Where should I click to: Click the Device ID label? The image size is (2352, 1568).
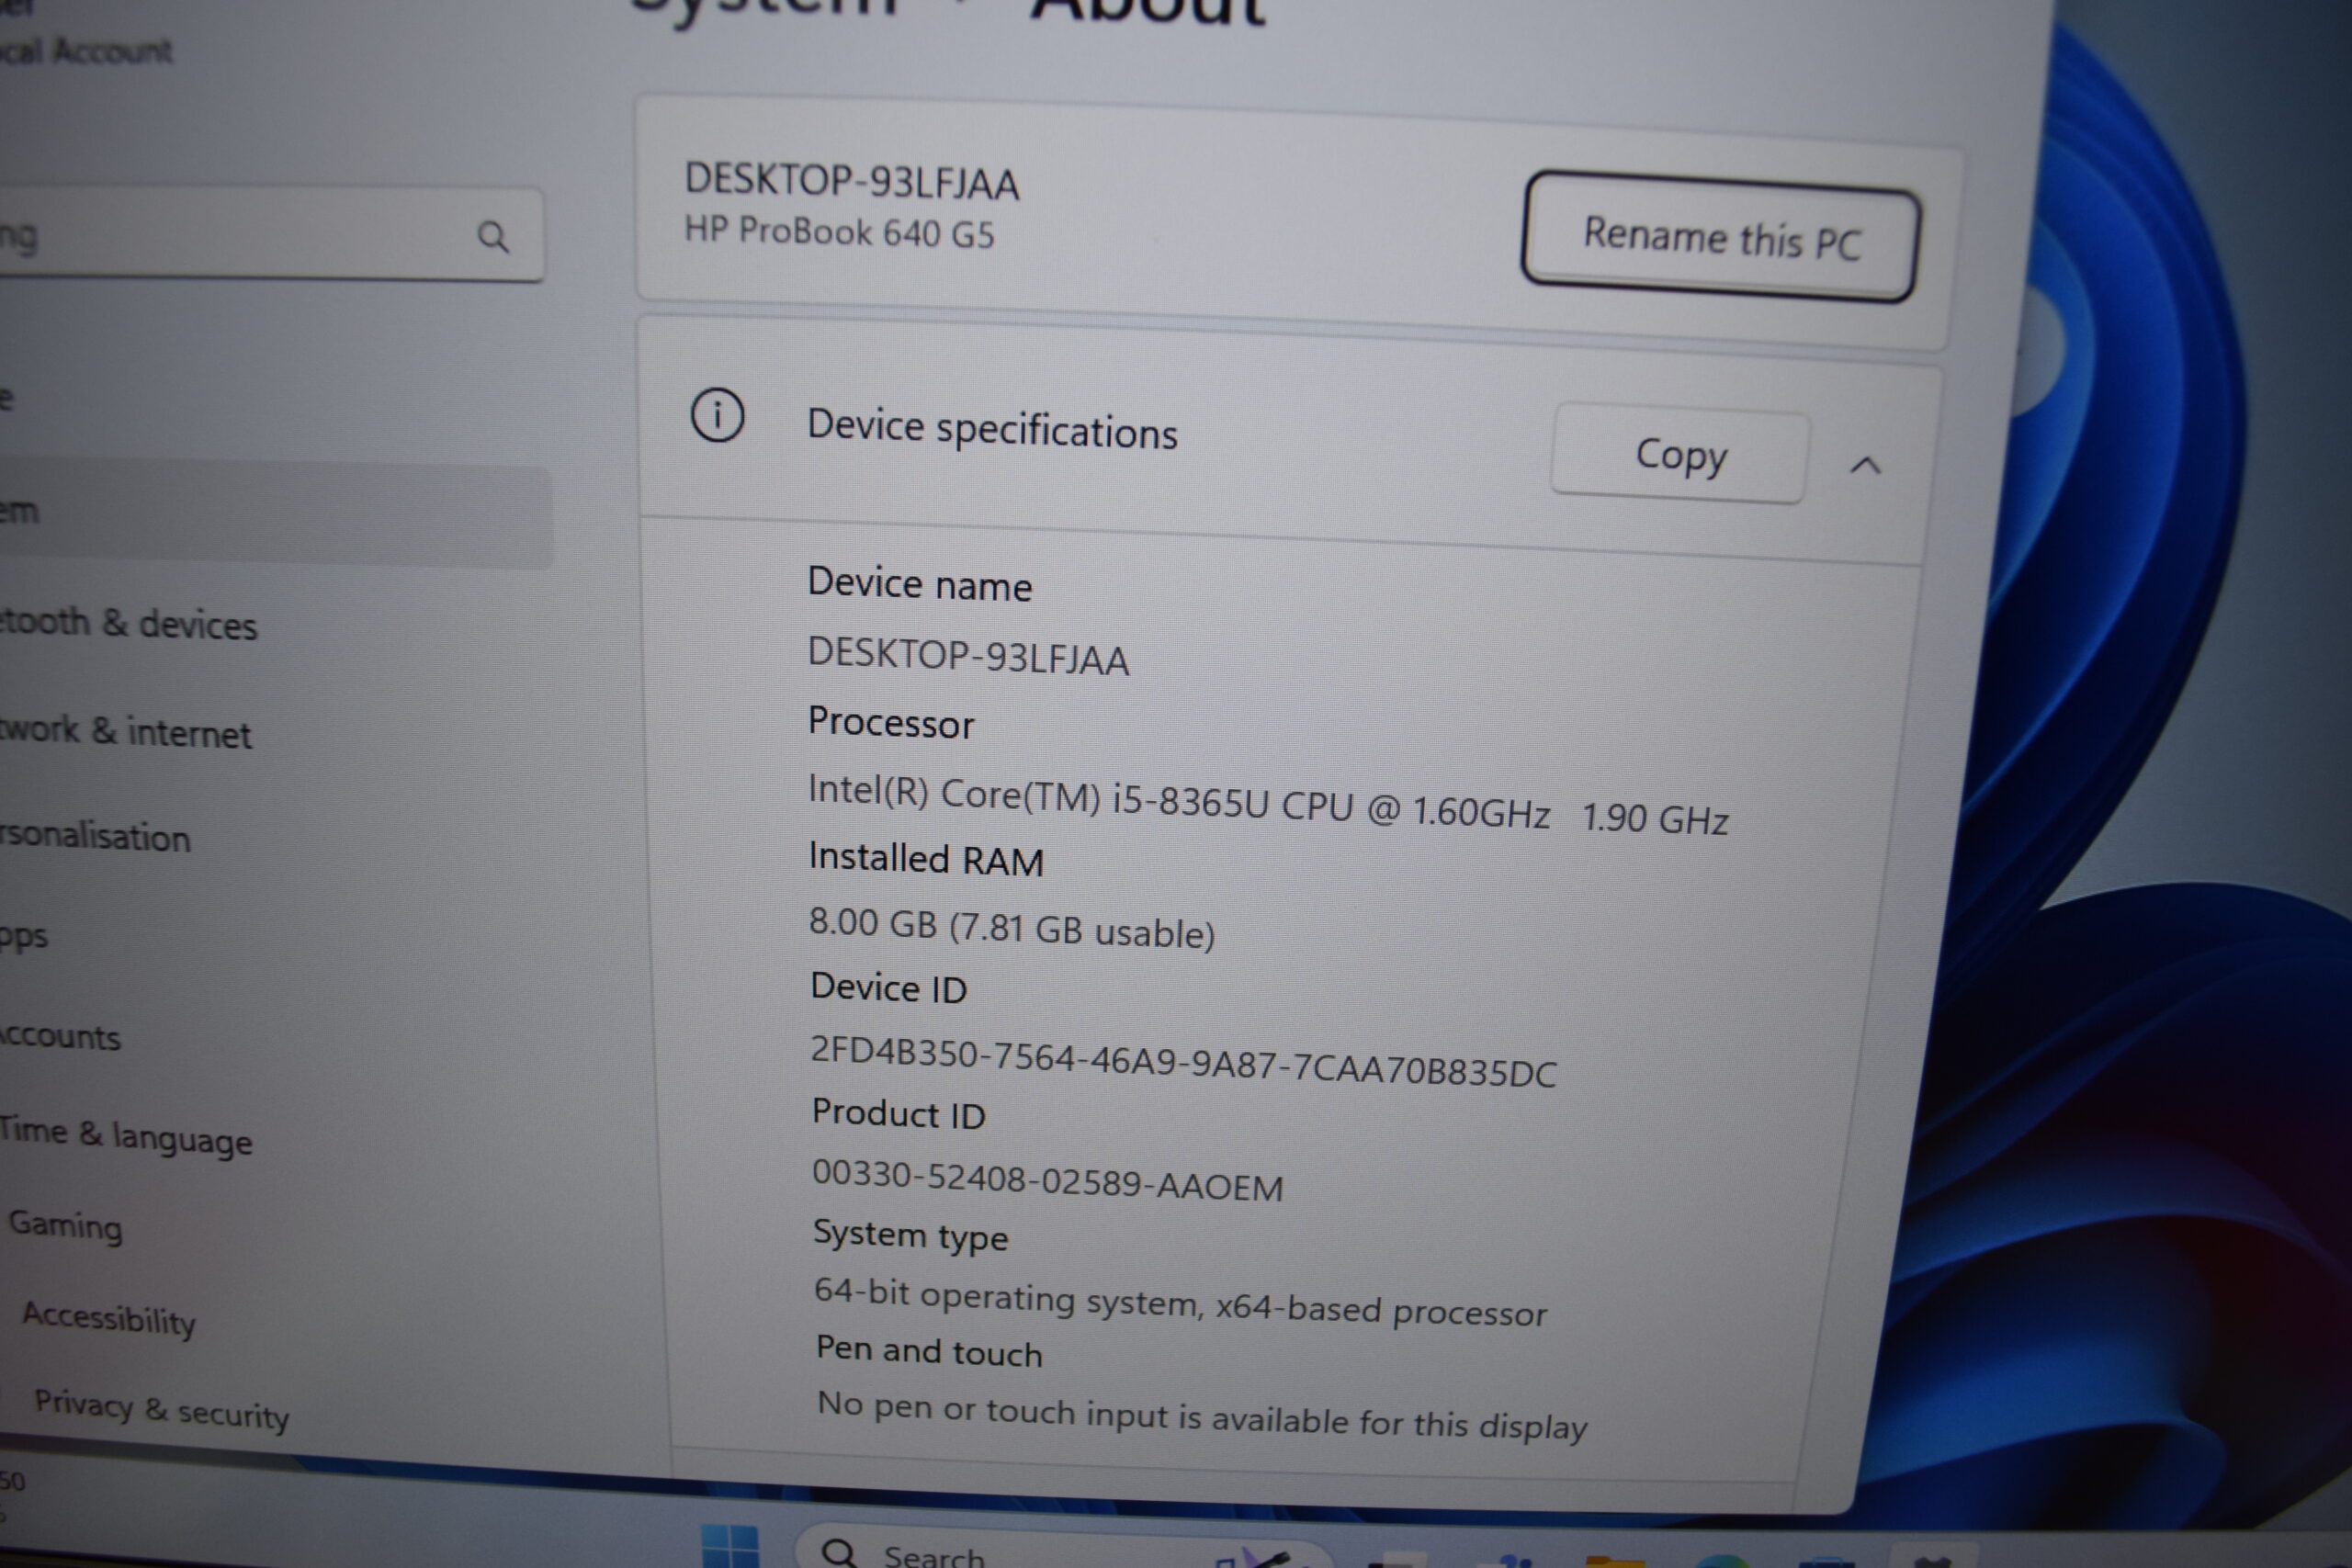point(888,988)
